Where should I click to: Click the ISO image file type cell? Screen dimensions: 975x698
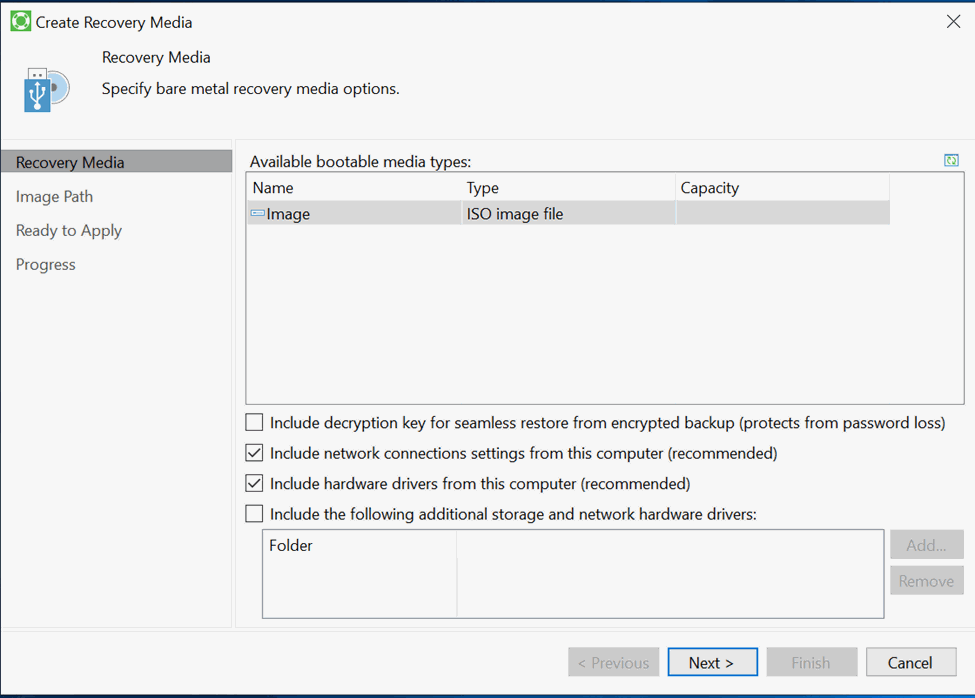click(x=568, y=213)
